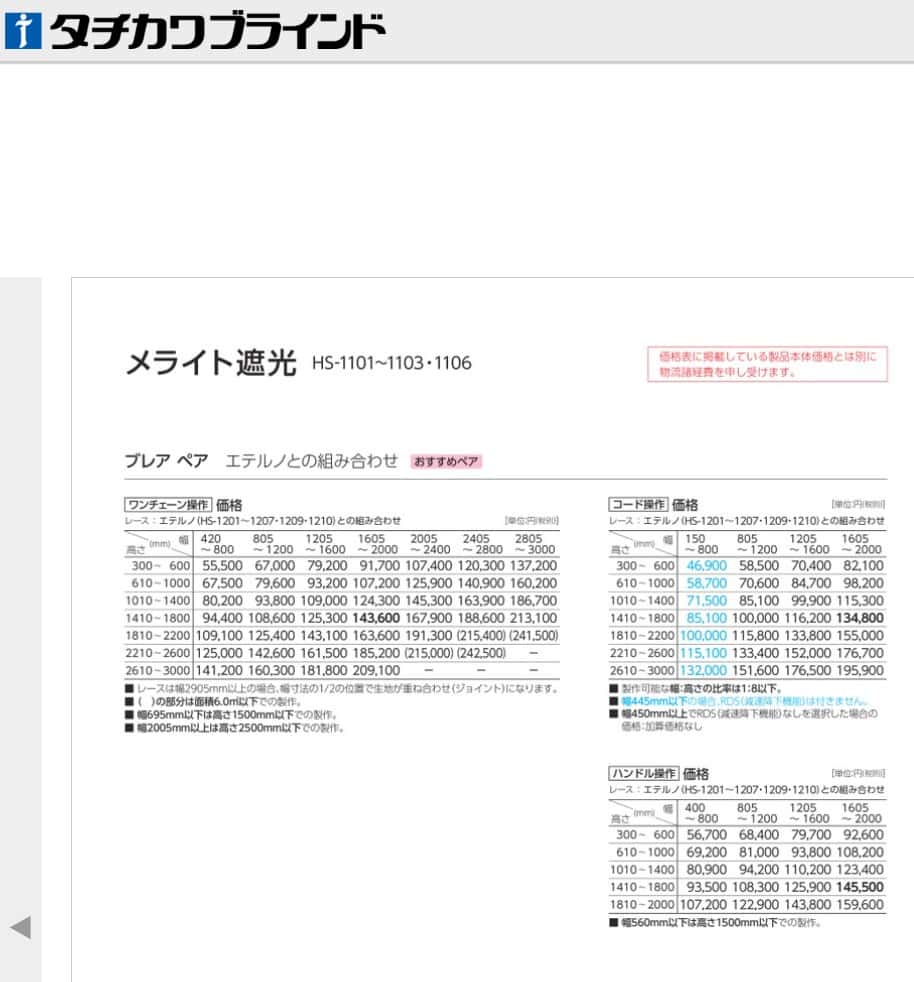Screen dimensions: 914x982
Task: Click the メライト遮光 product heading
Action: tap(211, 363)
